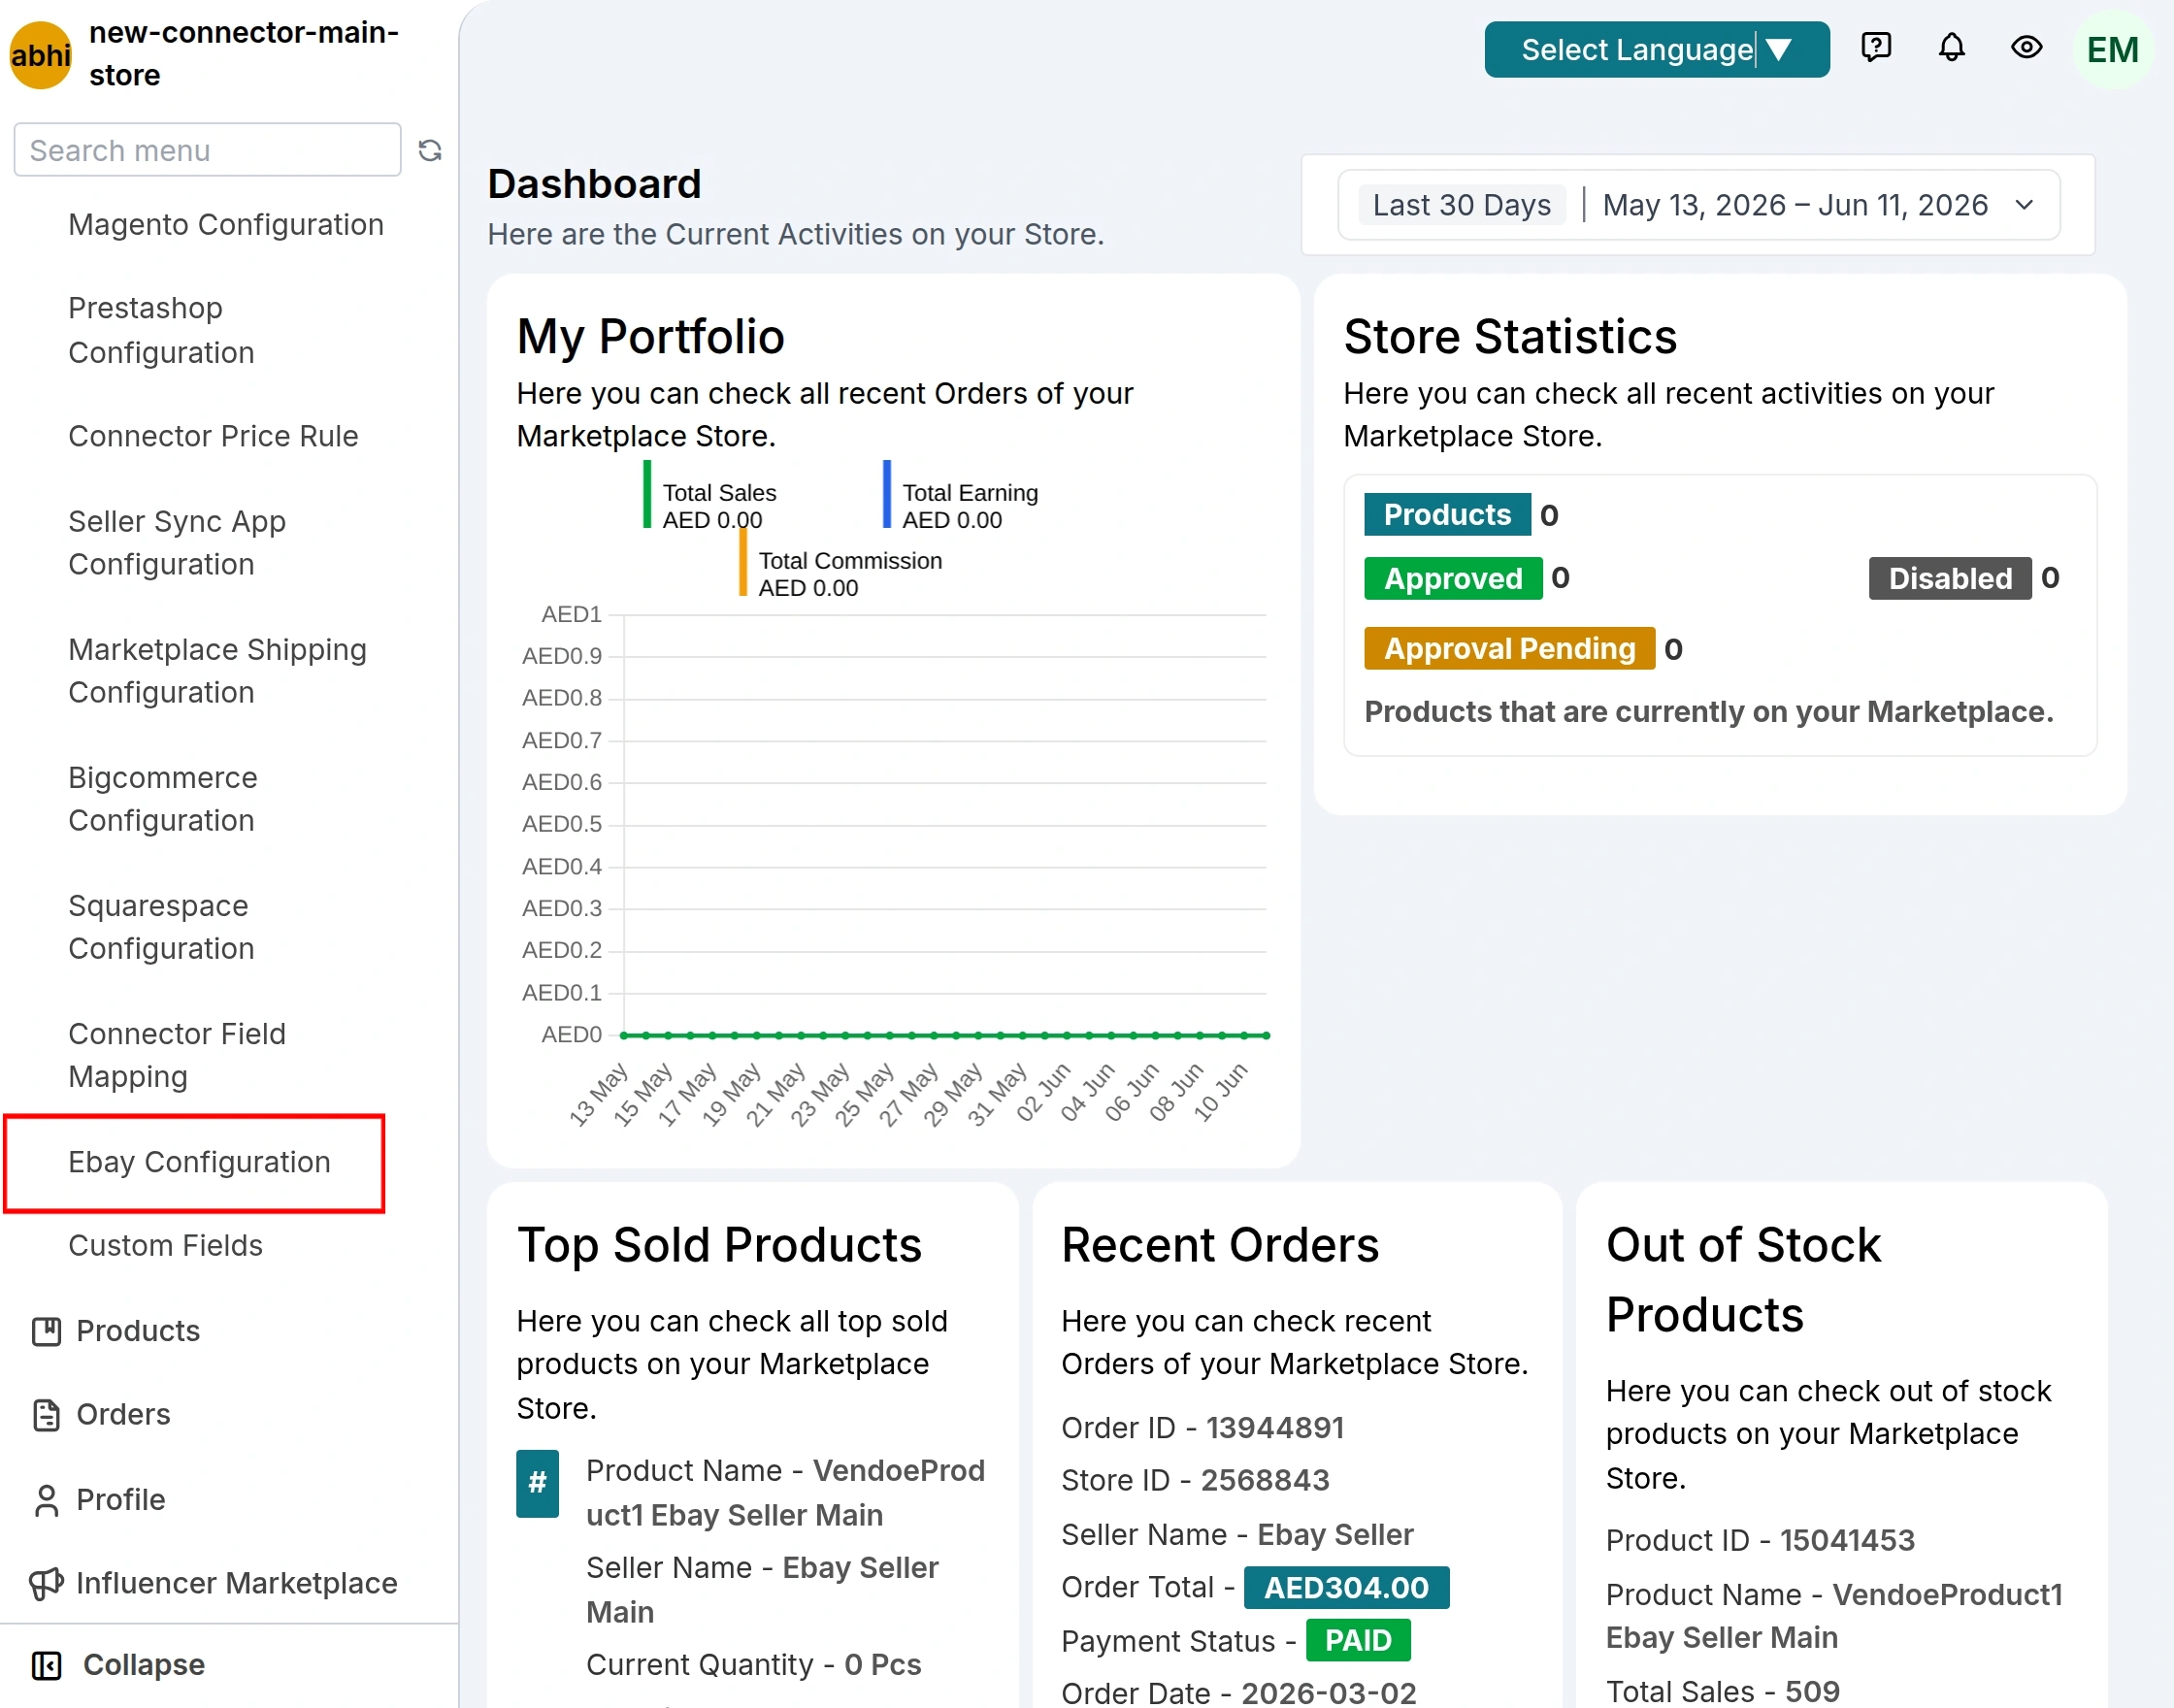Click the Orders sidebar icon
Screen dimensions: 2174x1708
46,1415
